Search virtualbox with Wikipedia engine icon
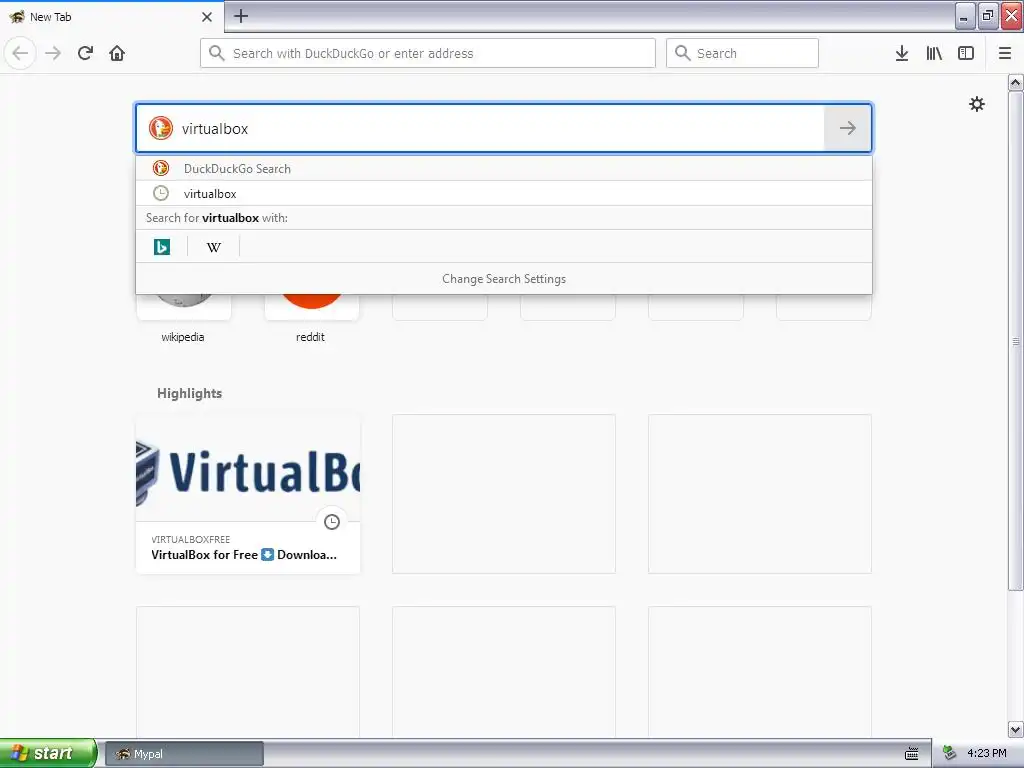Viewport: 1024px width, 768px height. tap(214, 247)
